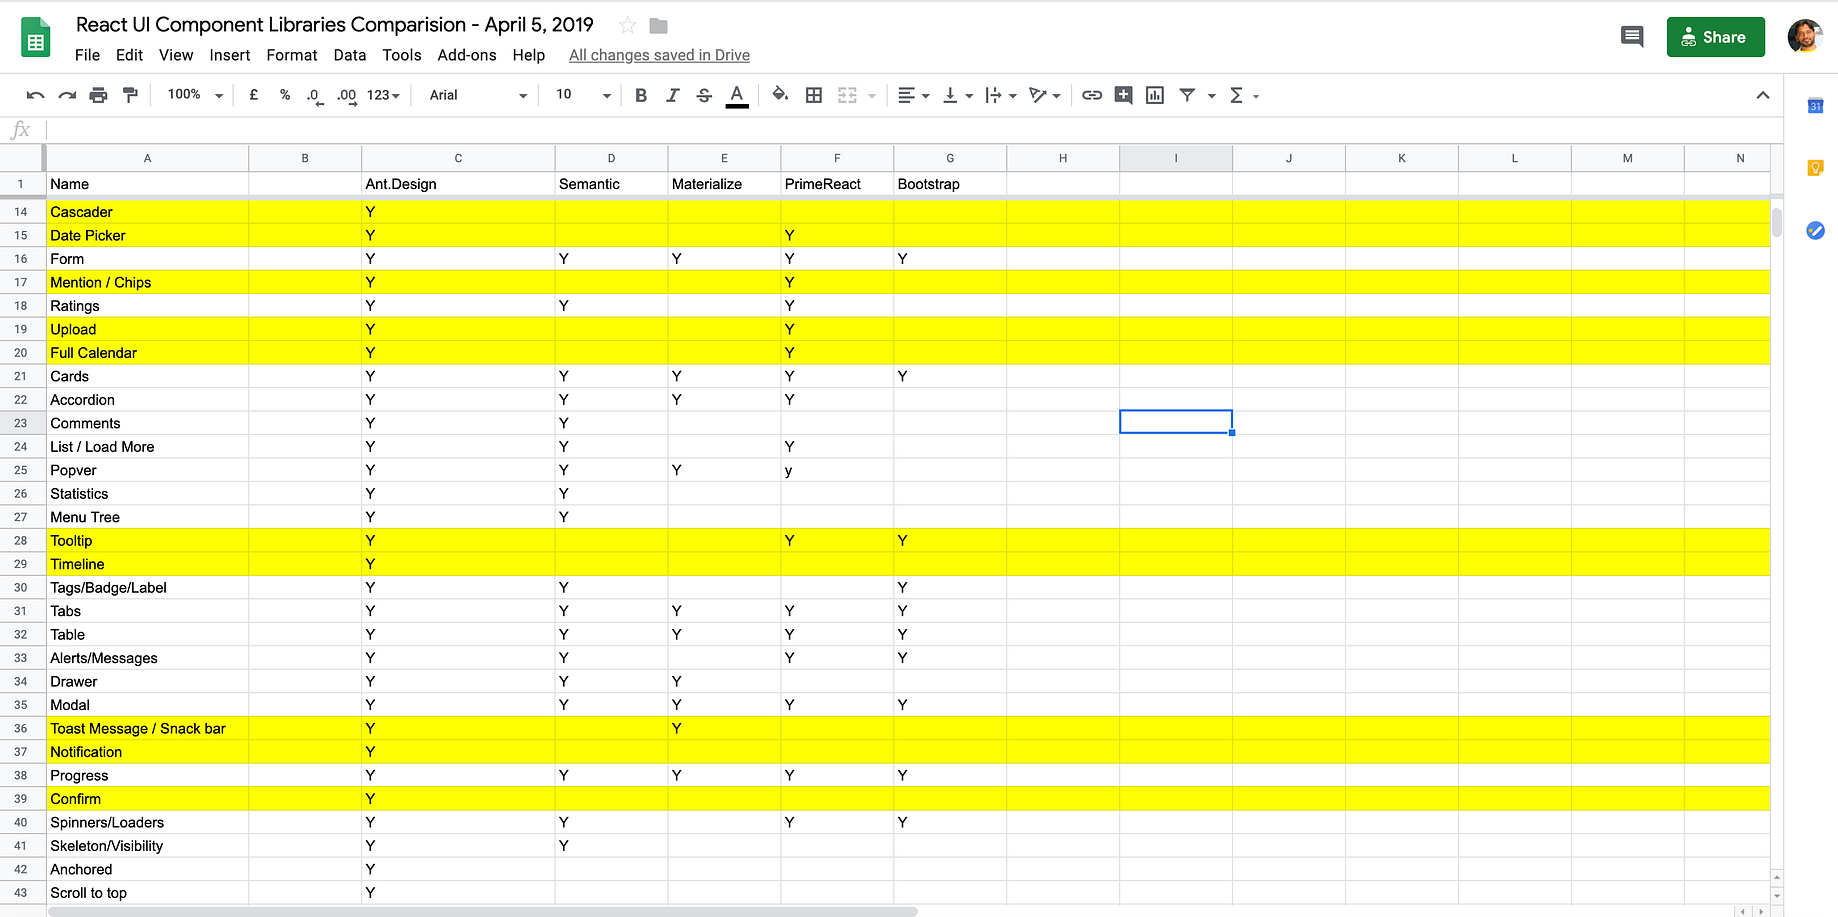Viewport: 1838px width, 917px height.
Task: Open the Google account avatar
Action: point(1804,37)
